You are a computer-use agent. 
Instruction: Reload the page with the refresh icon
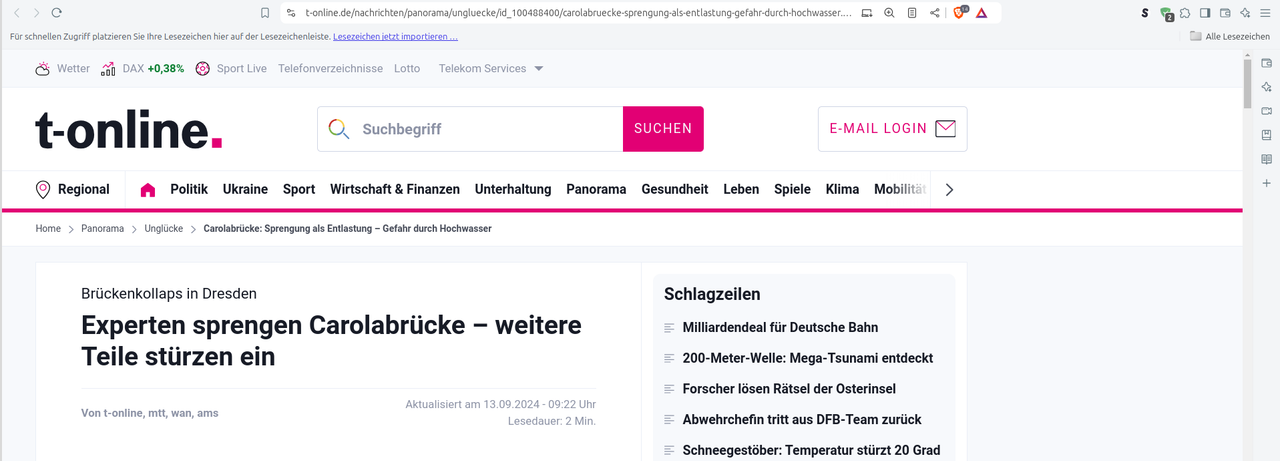[56, 13]
